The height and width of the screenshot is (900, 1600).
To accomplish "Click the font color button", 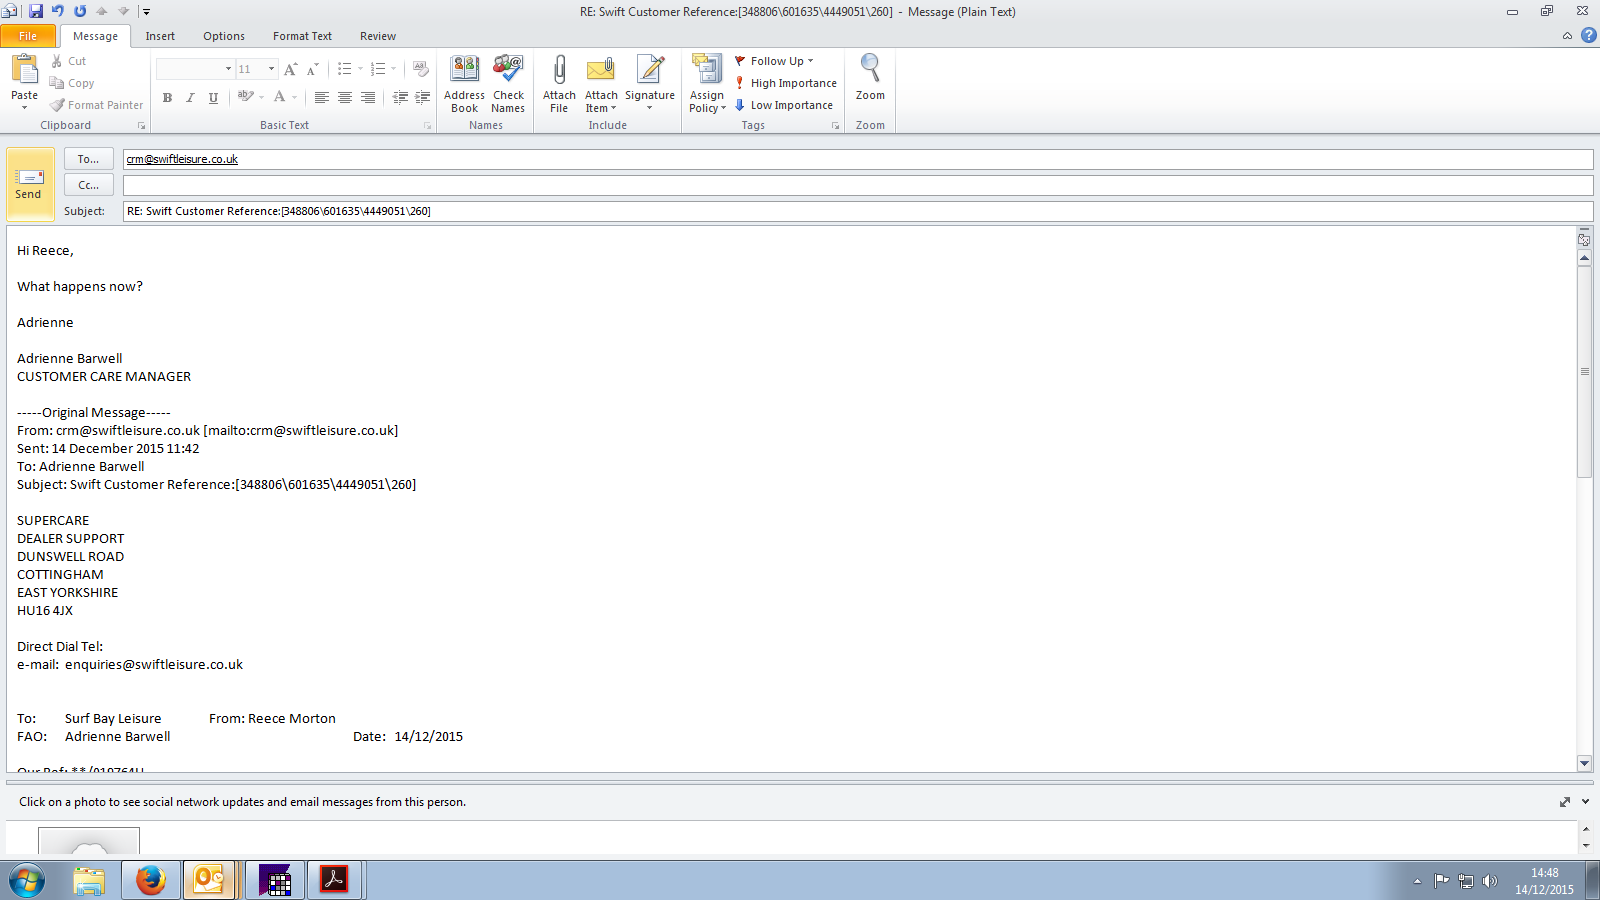I will 280,97.
